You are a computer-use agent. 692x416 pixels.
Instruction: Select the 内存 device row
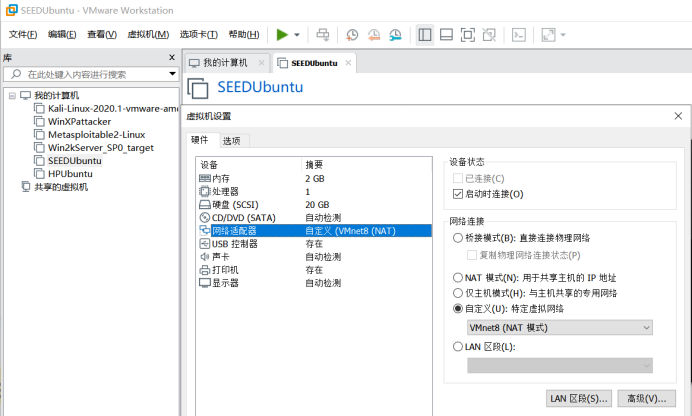click(x=314, y=178)
